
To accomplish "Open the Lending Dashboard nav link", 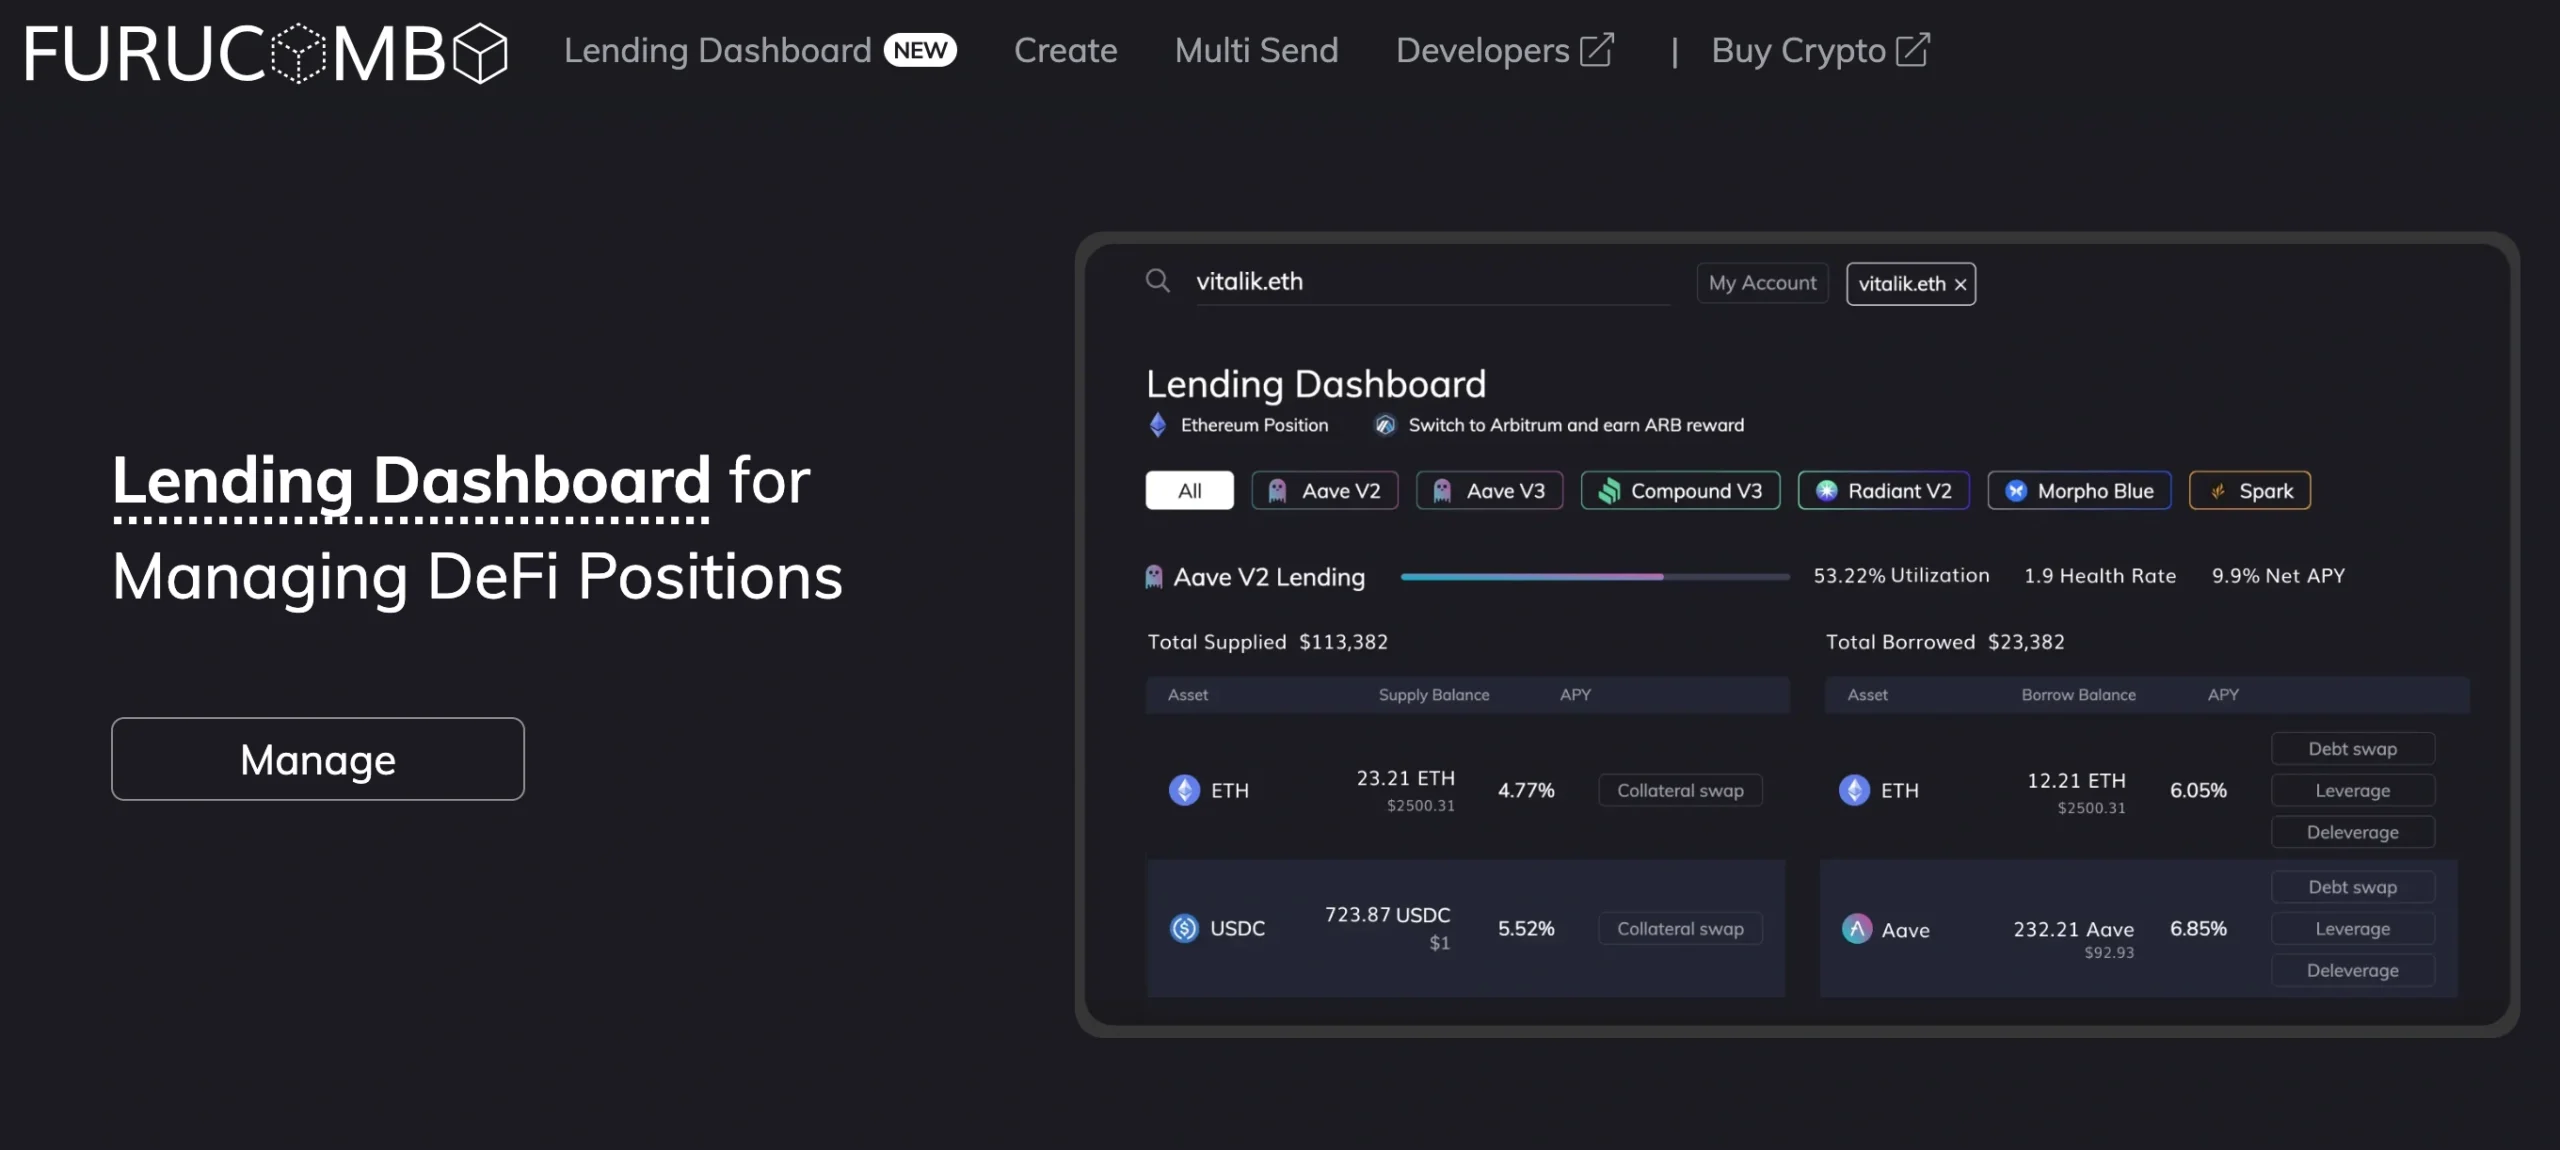I will coord(717,50).
